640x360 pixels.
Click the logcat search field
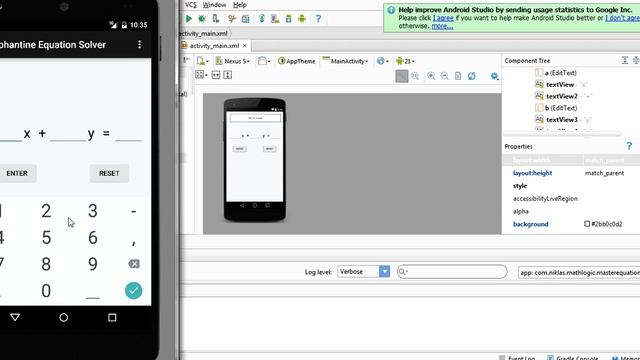[x=452, y=271]
